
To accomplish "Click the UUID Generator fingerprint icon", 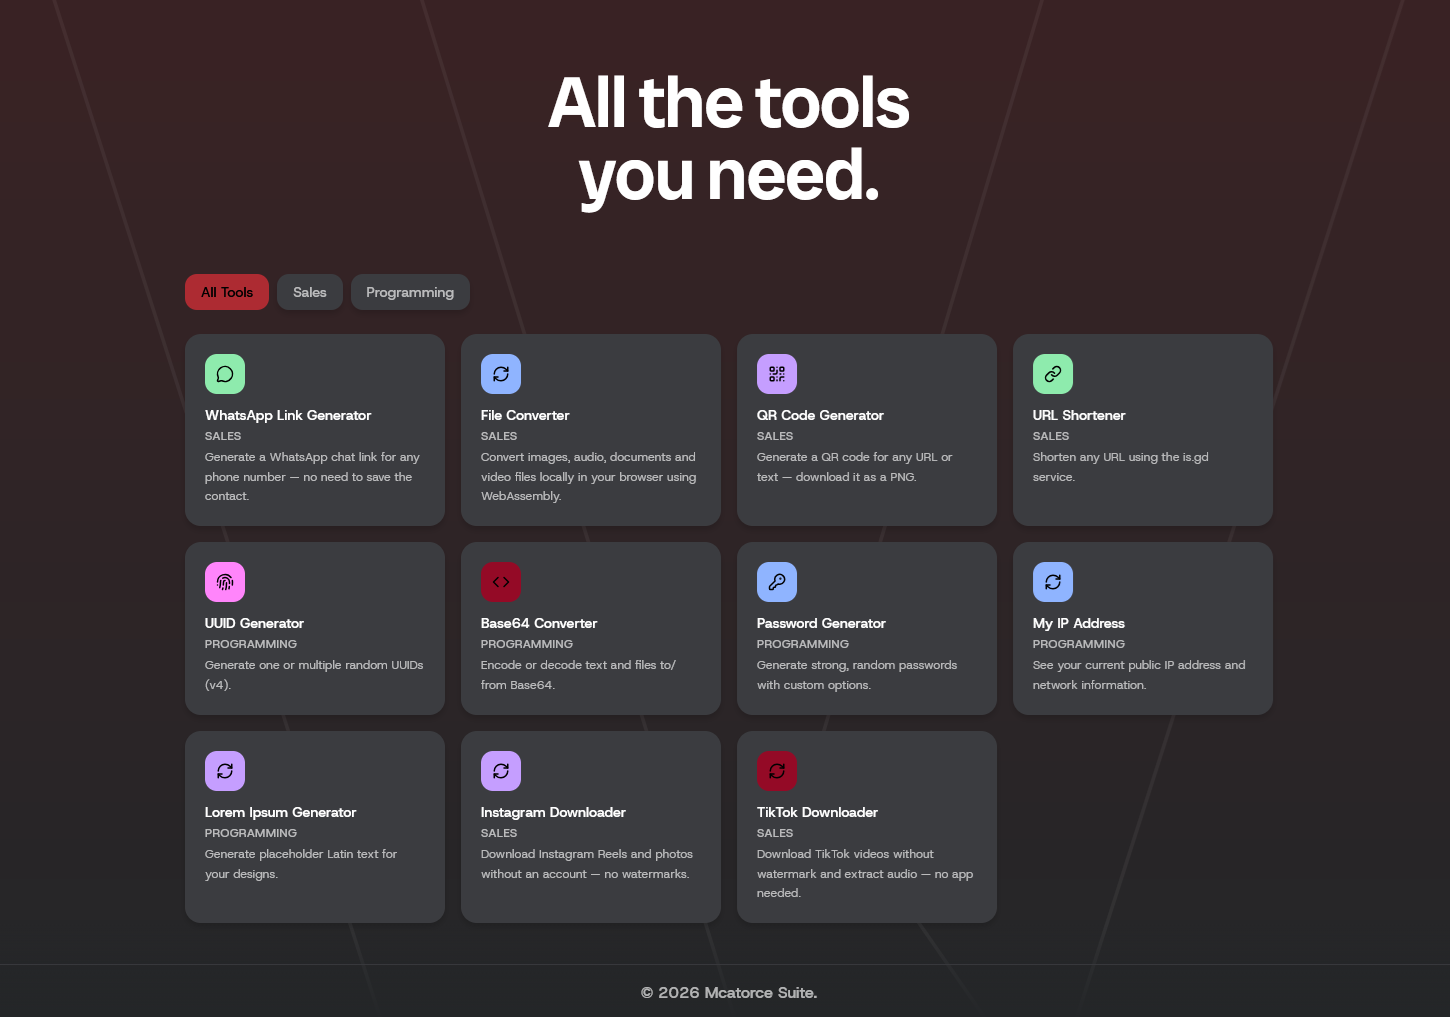I will point(225,582).
